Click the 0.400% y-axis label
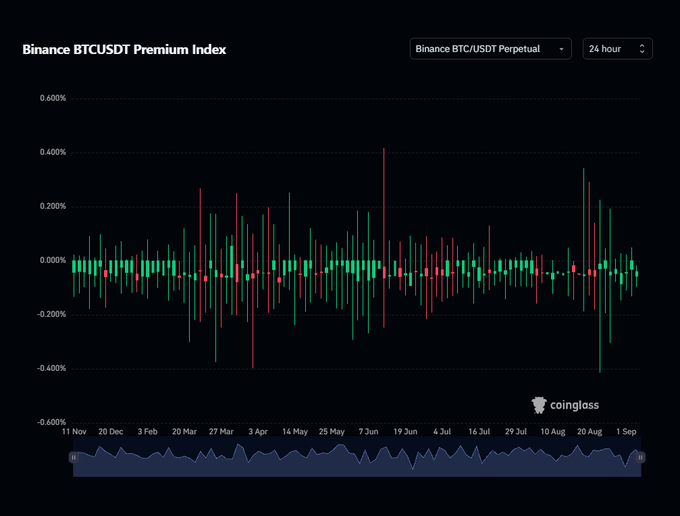Screen dimensions: 680x516 click(53, 152)
